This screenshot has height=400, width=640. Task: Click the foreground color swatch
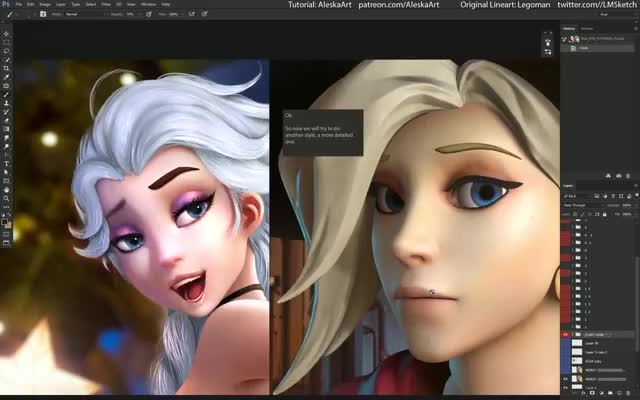[4, 222]
